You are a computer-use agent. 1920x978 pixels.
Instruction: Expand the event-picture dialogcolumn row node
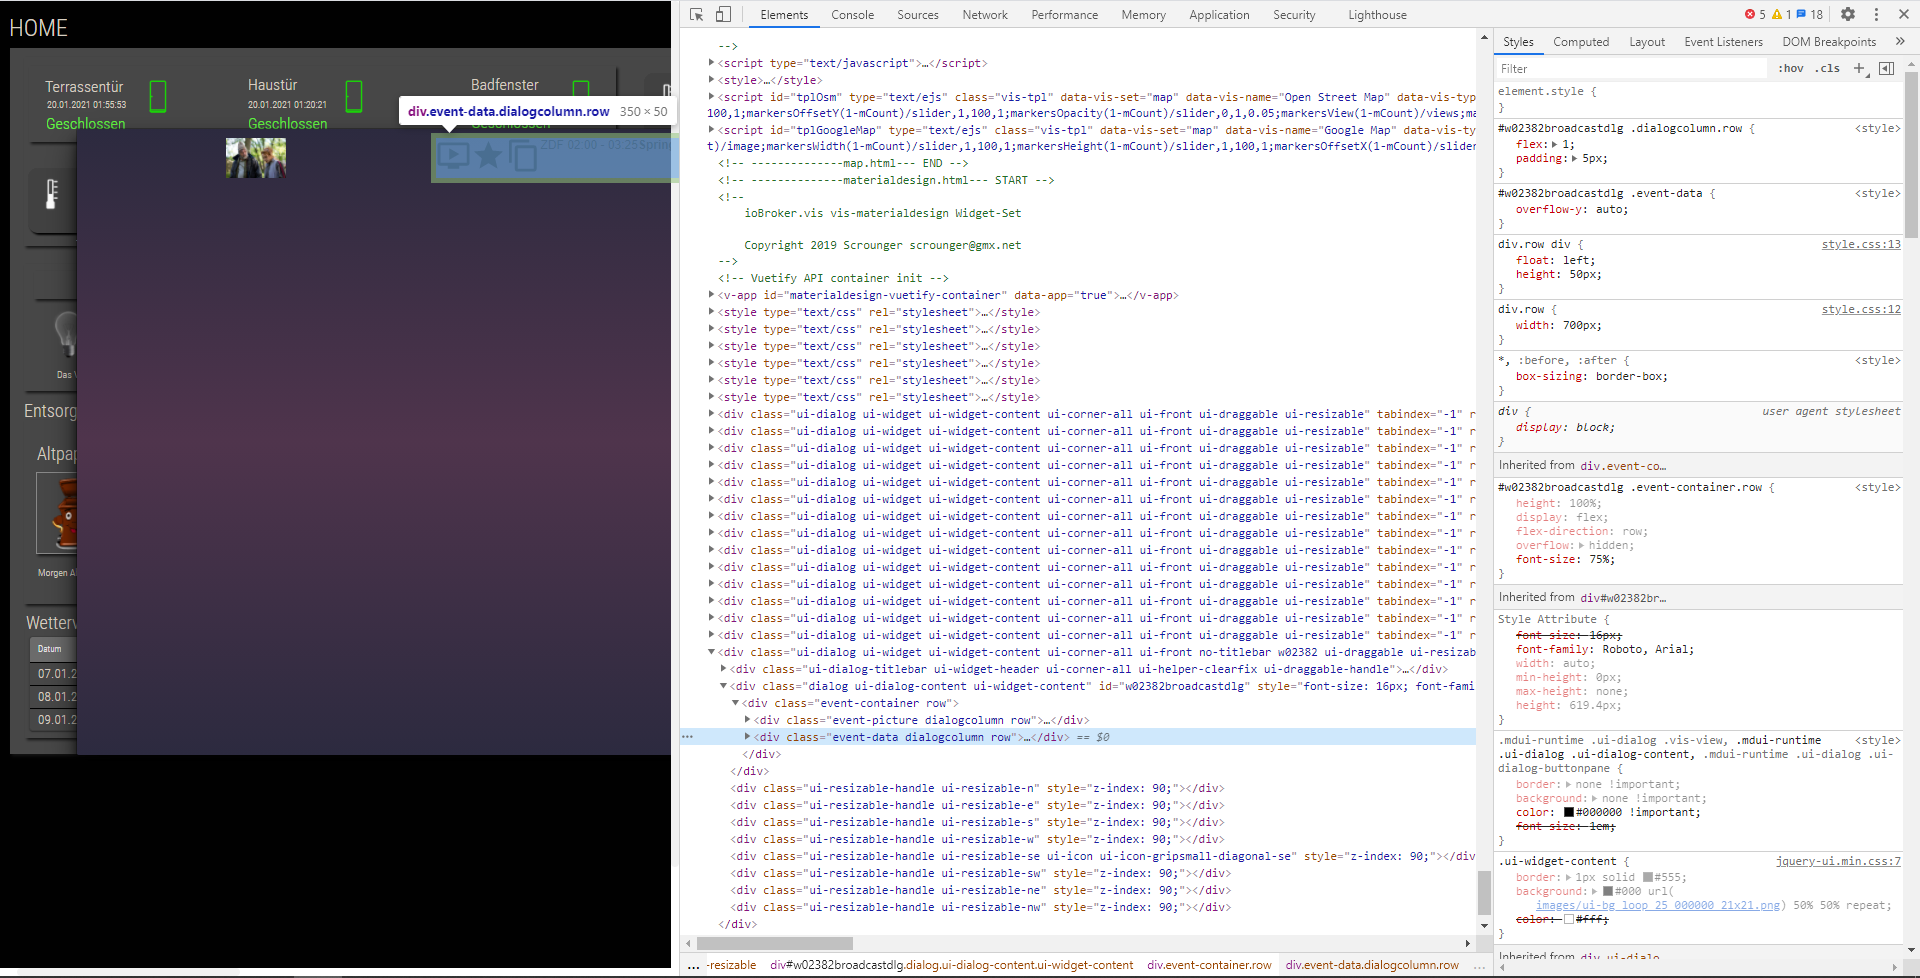pyautogui.click(x=747, y=720)
